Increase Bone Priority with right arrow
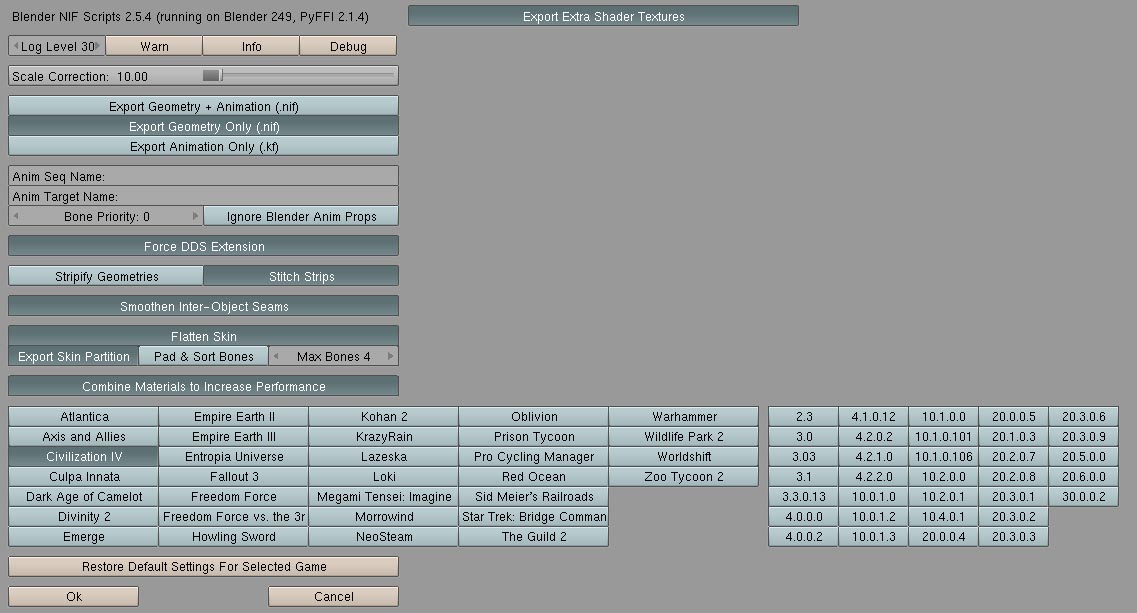Image resolution: width=1137 pixels, height=613 pixels. click(x=195, y=215)
